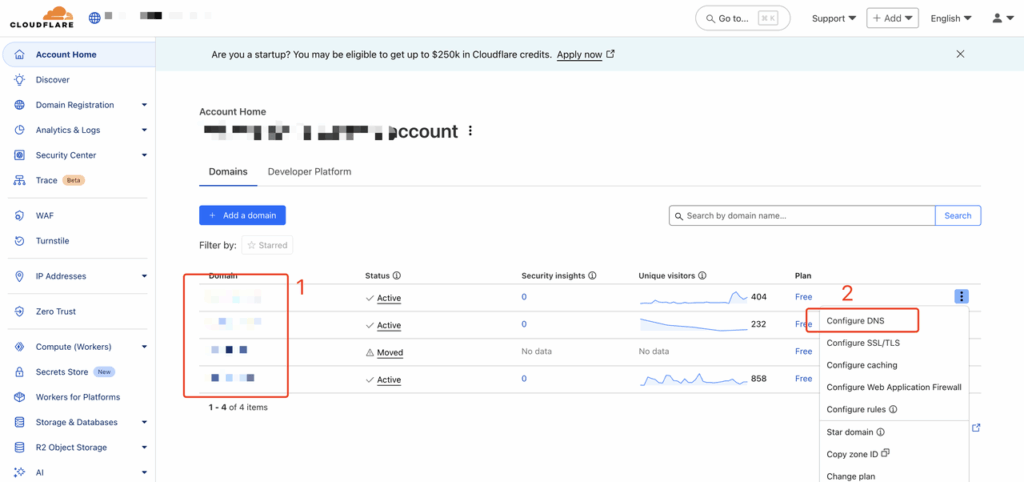
Task: Open Account Home in the sidebar
Action: point(80,55)
